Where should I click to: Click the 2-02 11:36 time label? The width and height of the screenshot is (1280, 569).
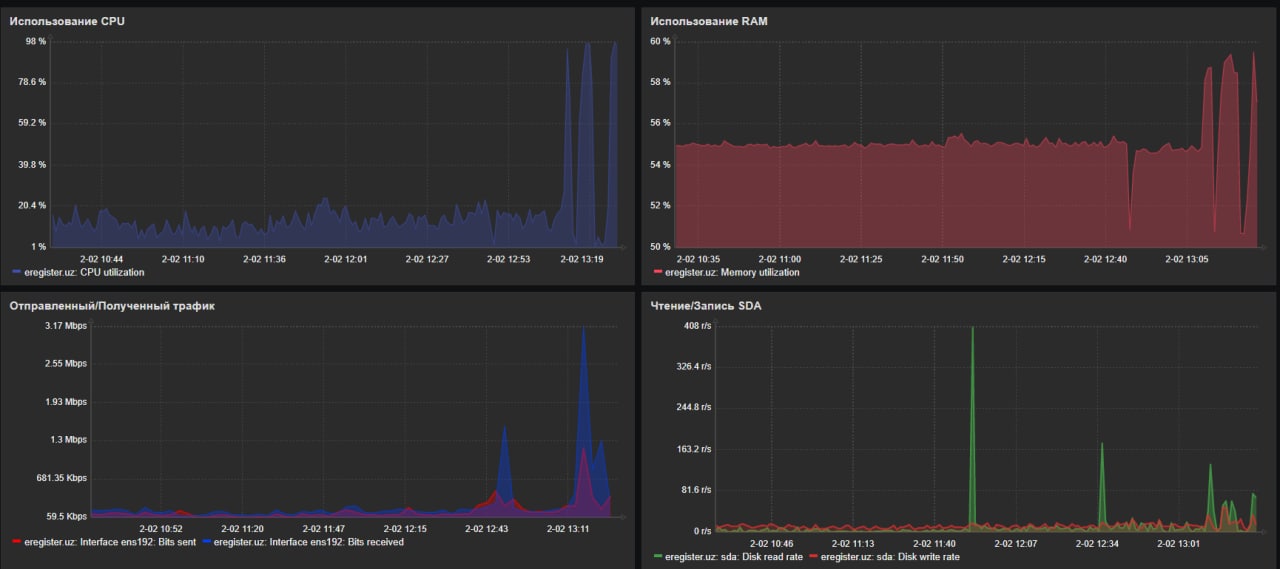264,259
